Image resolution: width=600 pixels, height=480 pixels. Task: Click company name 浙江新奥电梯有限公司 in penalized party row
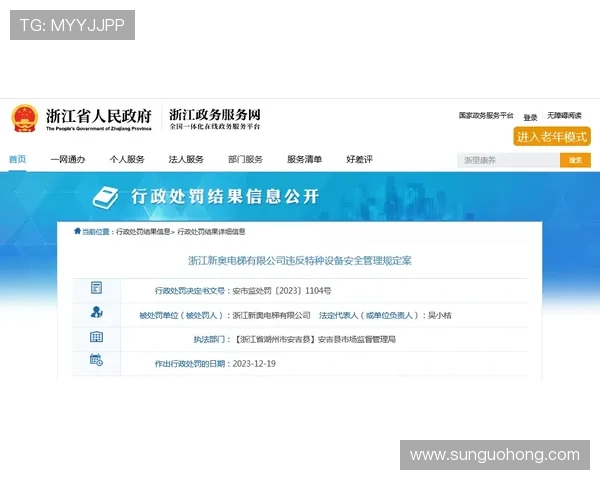(271, 315)
